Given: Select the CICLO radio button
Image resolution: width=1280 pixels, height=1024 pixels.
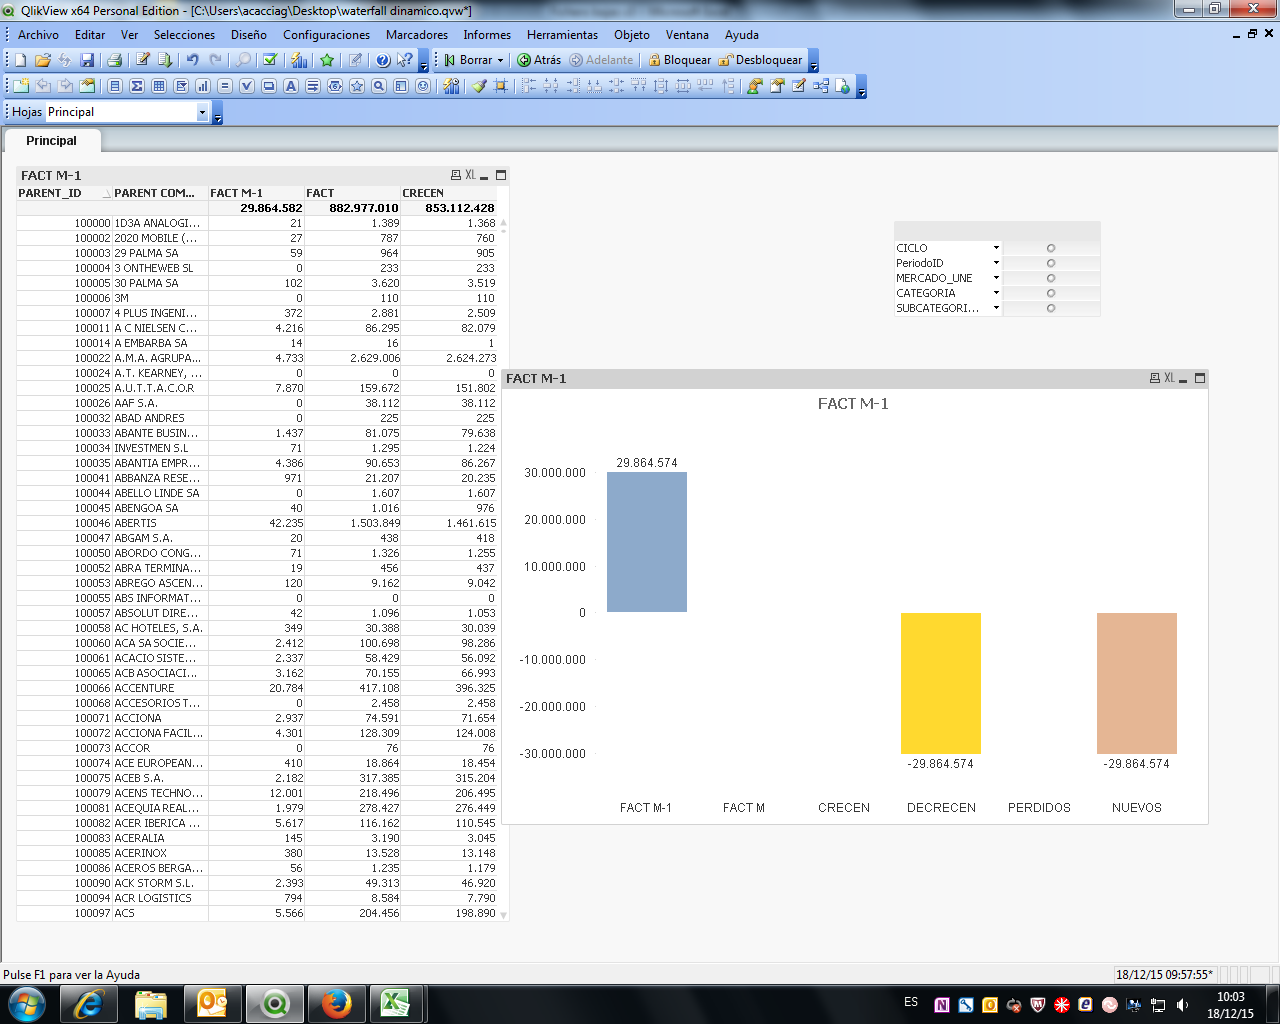Looking at the screenshot, I should 1051,248.
